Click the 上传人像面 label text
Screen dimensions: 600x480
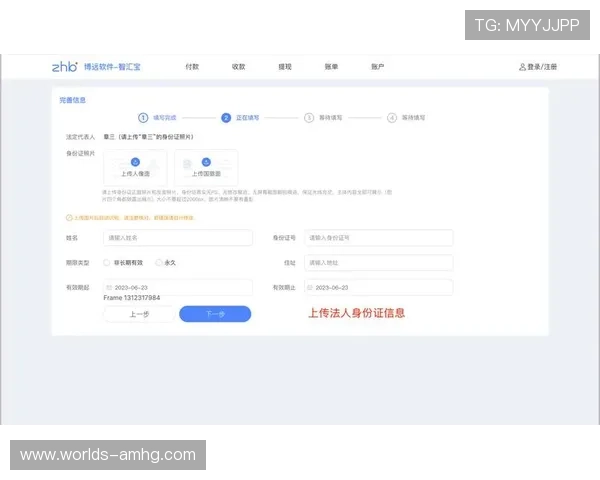pyautogui.click(x=135, y=174)
